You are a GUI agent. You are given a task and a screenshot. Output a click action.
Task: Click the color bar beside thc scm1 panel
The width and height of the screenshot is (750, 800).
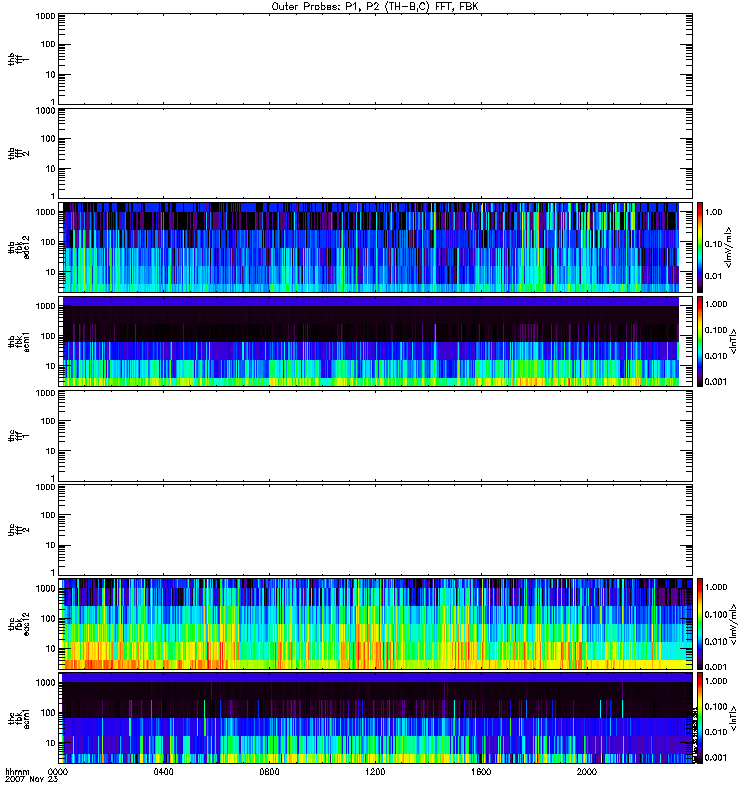point(700,718)
